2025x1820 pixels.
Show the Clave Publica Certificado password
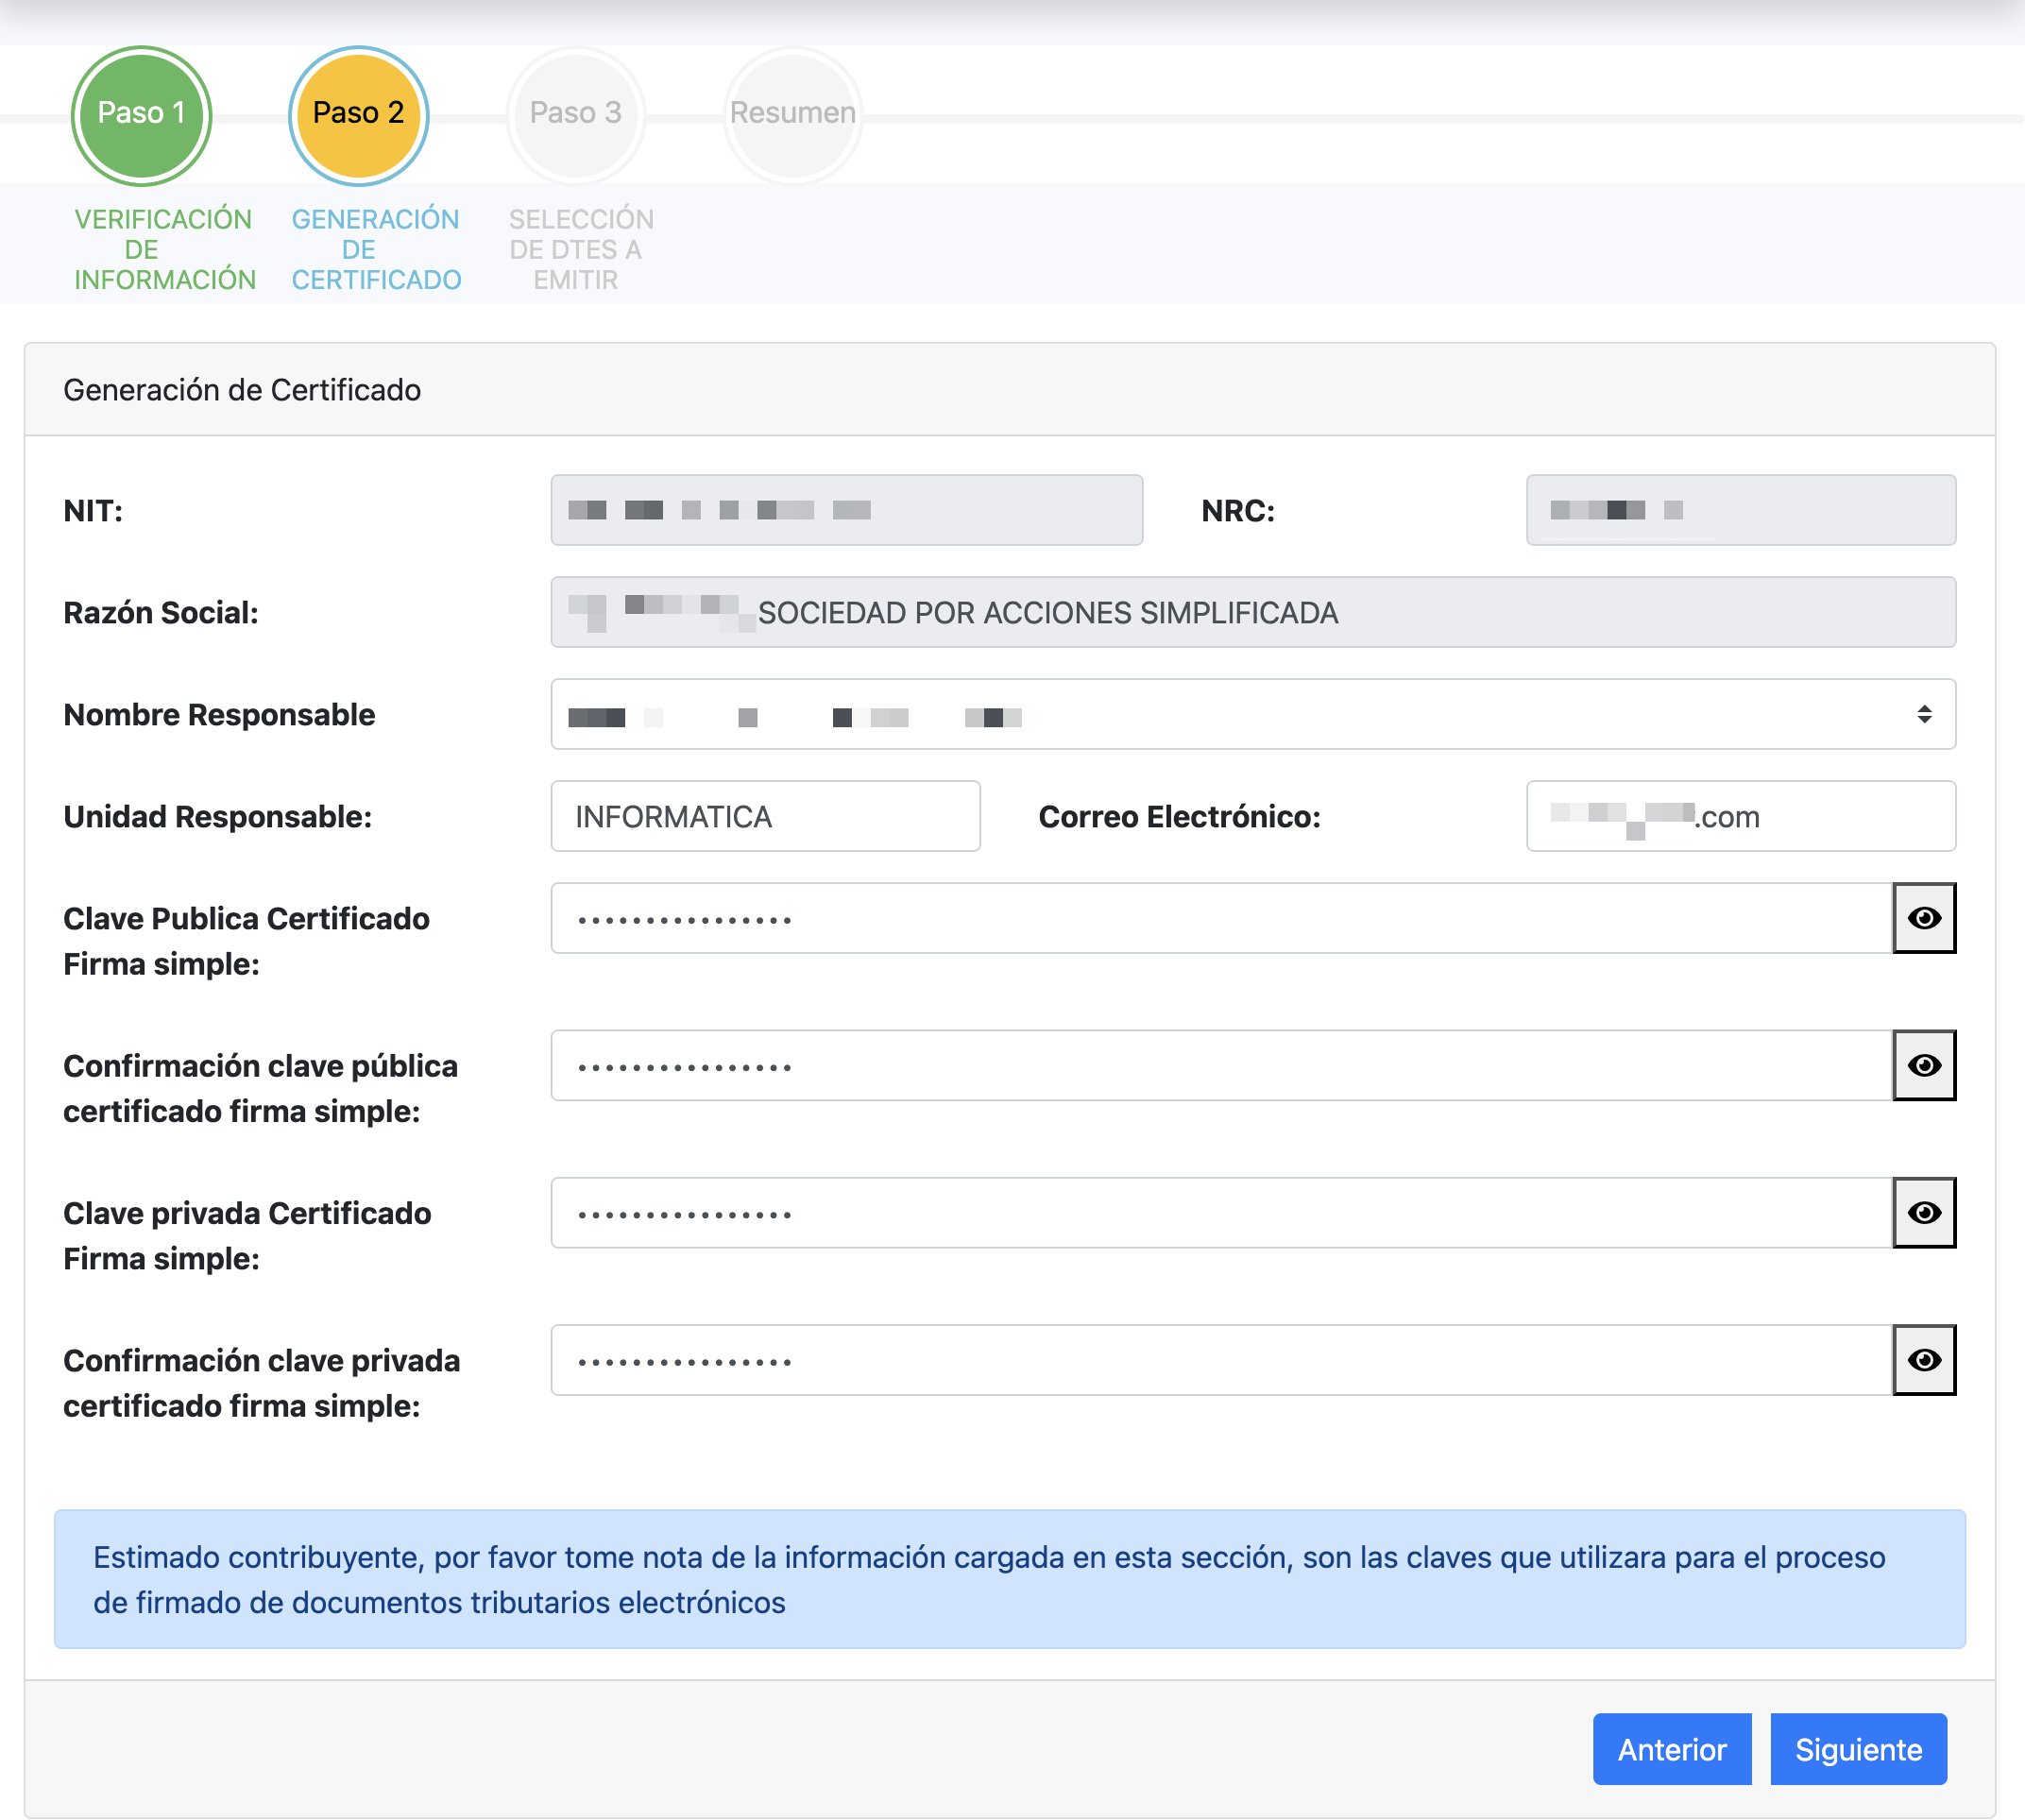pos(1923,918)
